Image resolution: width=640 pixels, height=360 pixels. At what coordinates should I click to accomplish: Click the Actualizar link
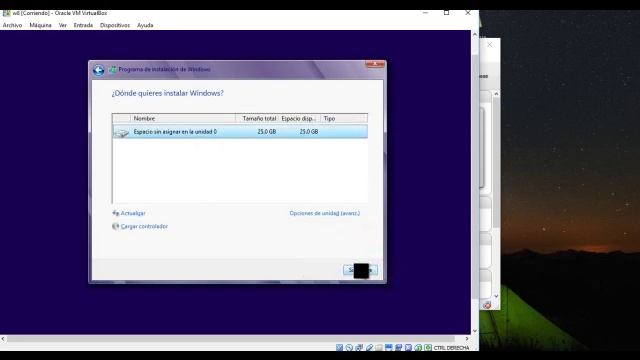tap(129, 213)
